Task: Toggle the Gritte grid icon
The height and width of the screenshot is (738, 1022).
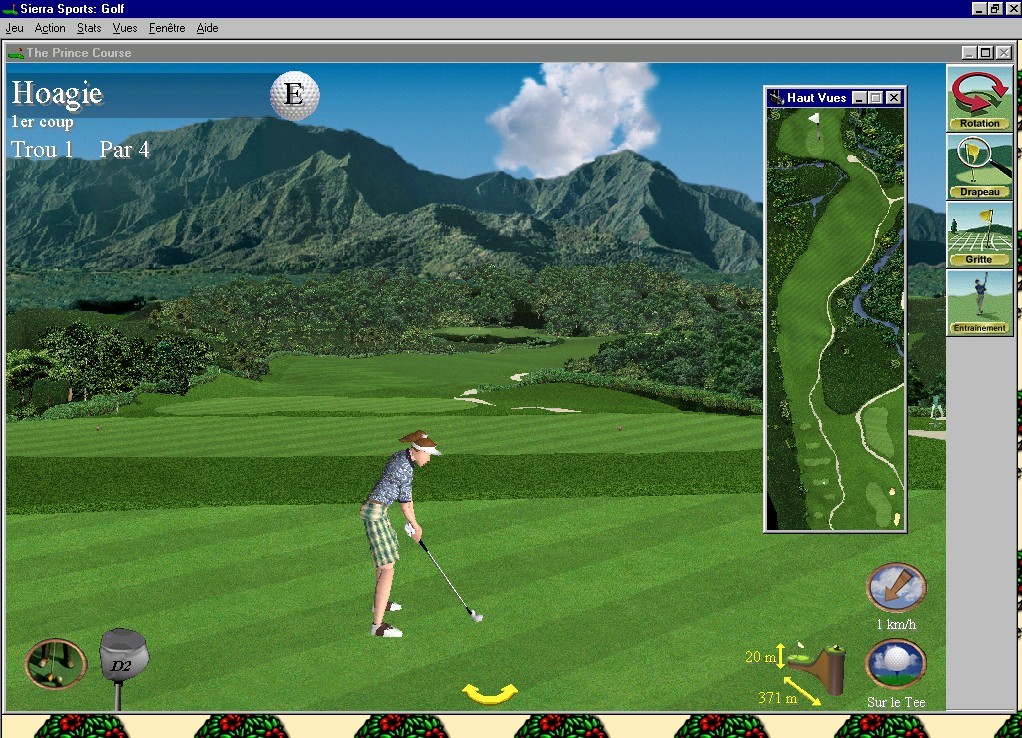Action: pyautogui.click(x=979, y=235)
